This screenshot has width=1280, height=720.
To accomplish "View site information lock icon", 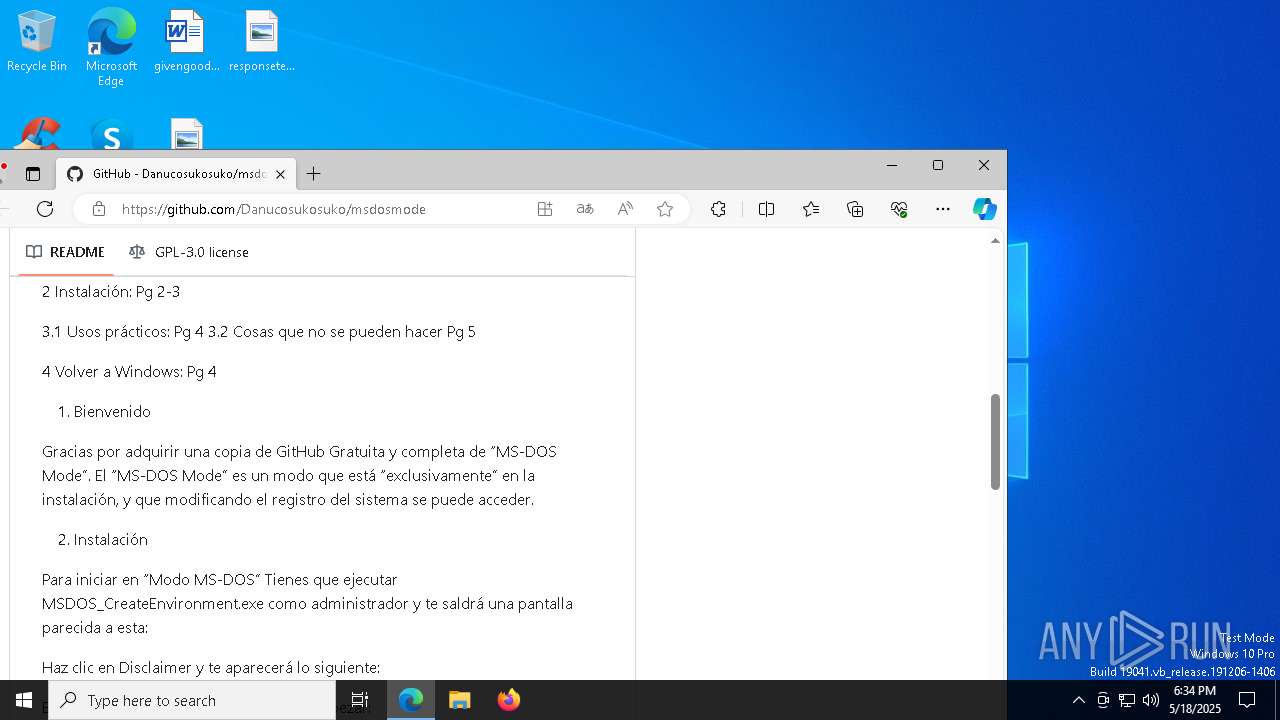I will tap(98, 209).
